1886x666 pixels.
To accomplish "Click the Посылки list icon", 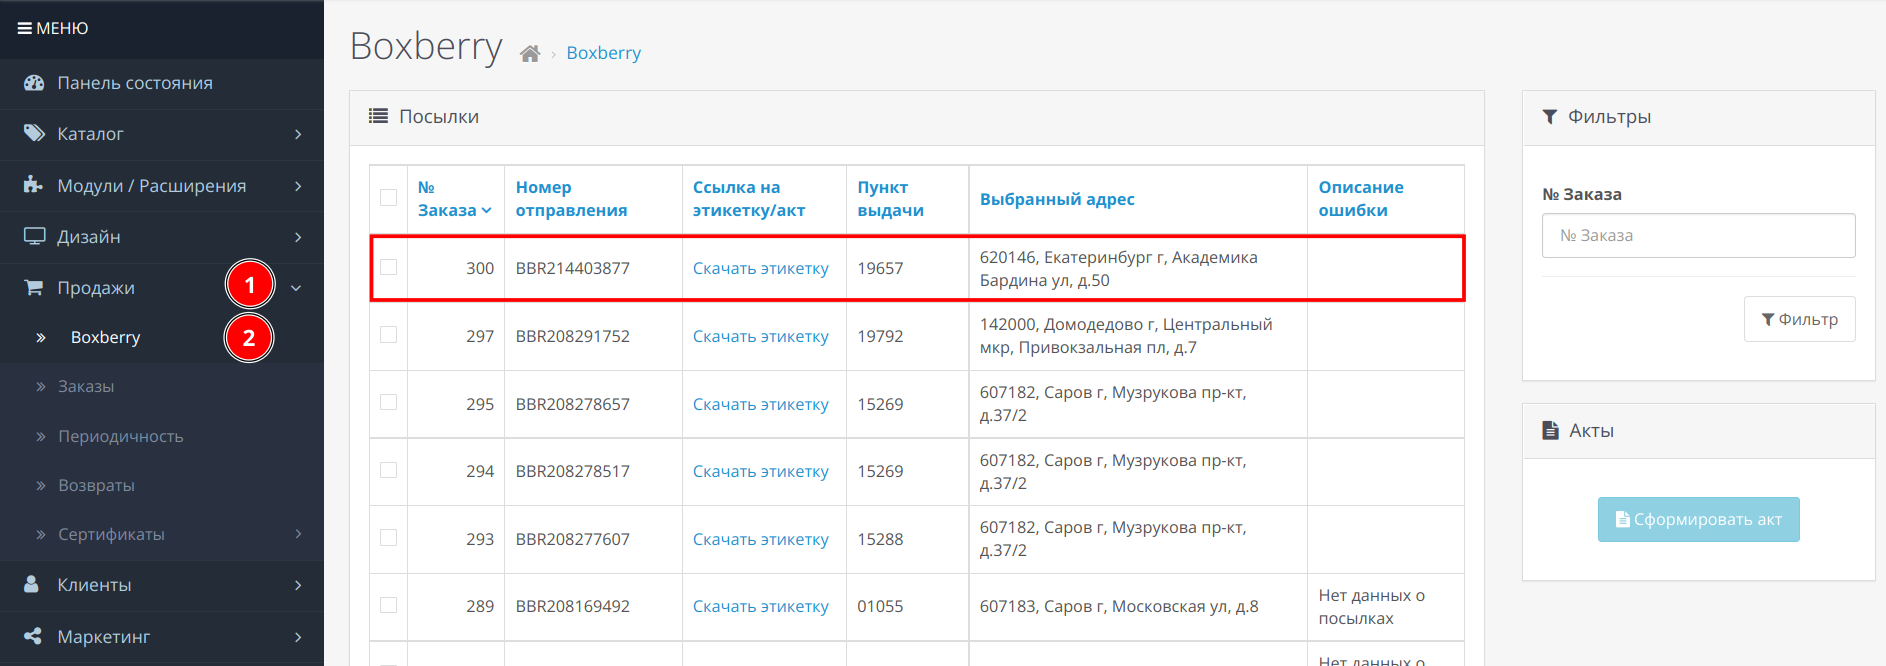I will [378, 116].
